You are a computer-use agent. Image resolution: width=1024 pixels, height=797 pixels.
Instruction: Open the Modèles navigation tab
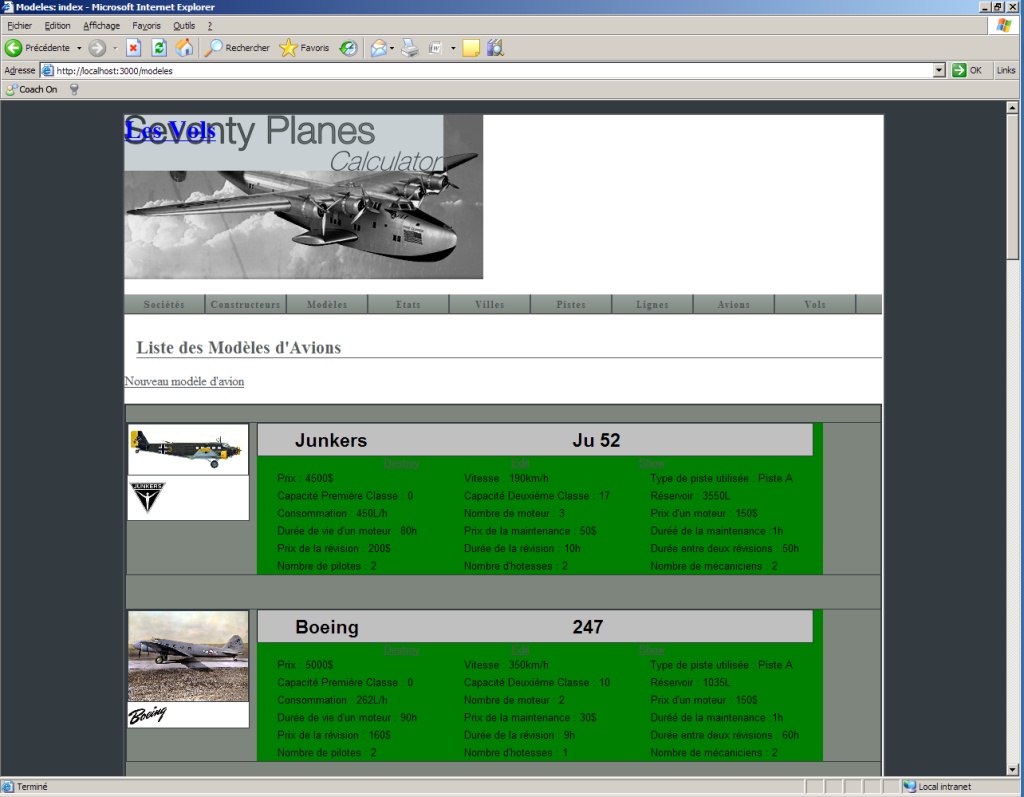tap(327, 304)
